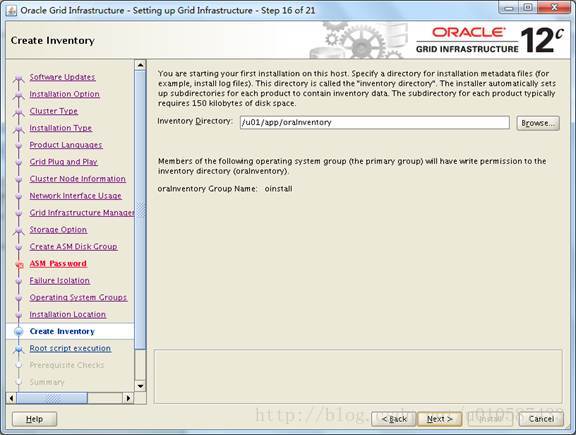Viewport: 576px width, 435px height.
Task: Click the Create Inventory current step marker
Action: pyautogui.click(x=18, y=332)
